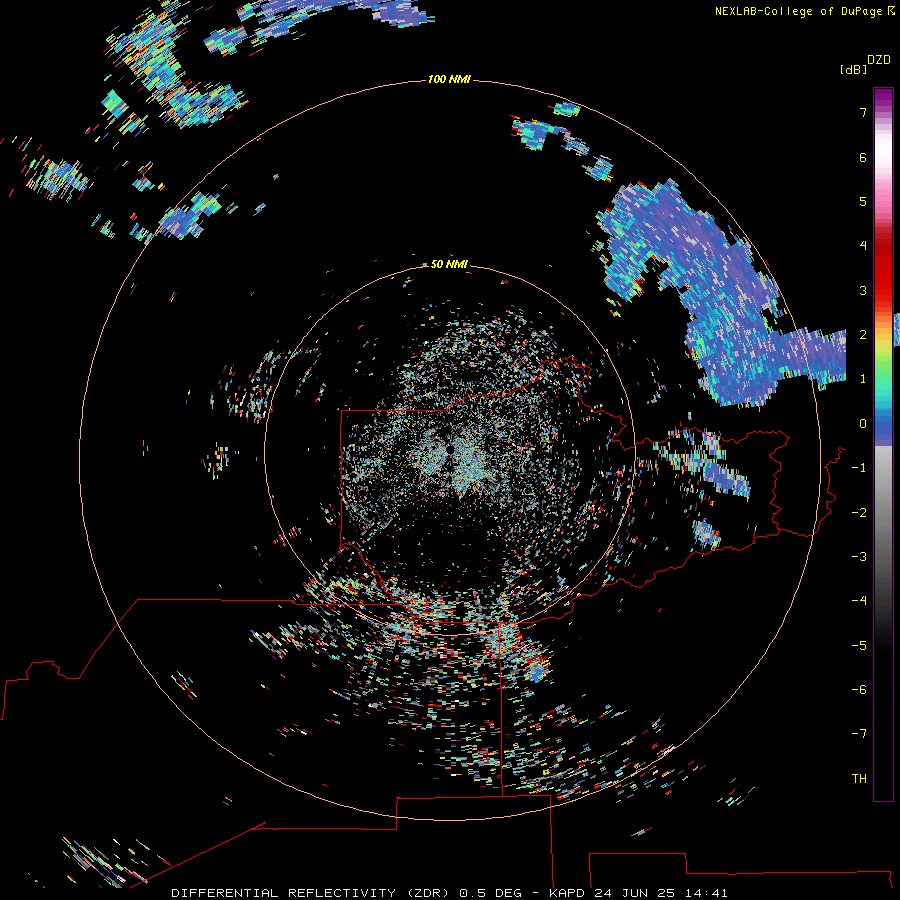
Task: Click the '1' value on color scale
Action: click(863, 379)
